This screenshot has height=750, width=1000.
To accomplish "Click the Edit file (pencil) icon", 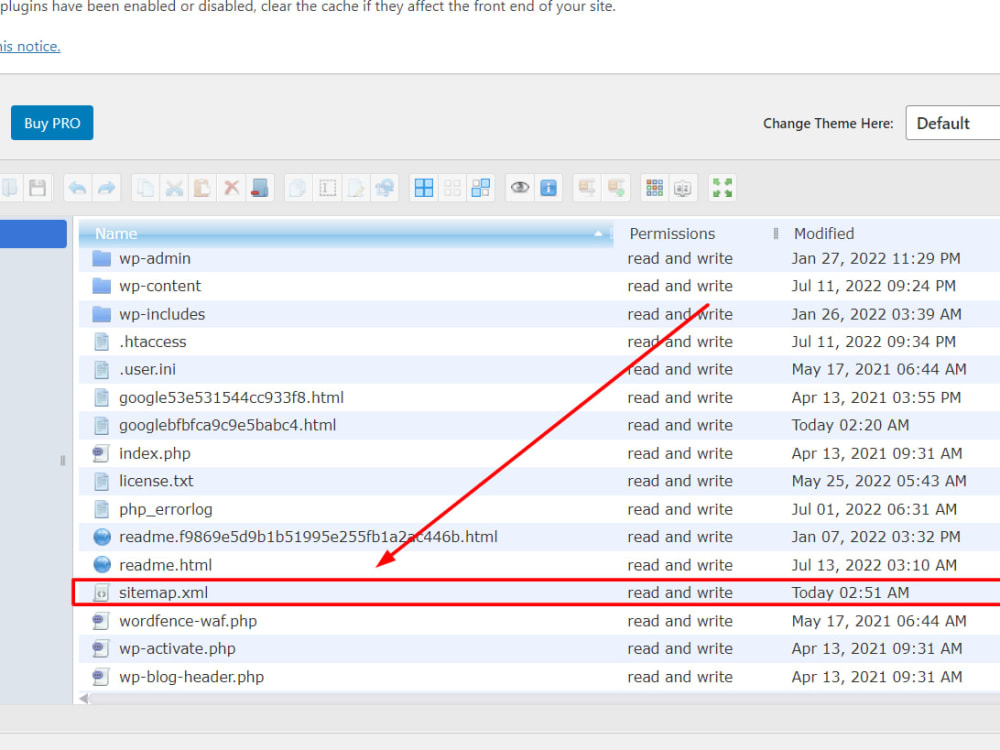I will [356, 188].
